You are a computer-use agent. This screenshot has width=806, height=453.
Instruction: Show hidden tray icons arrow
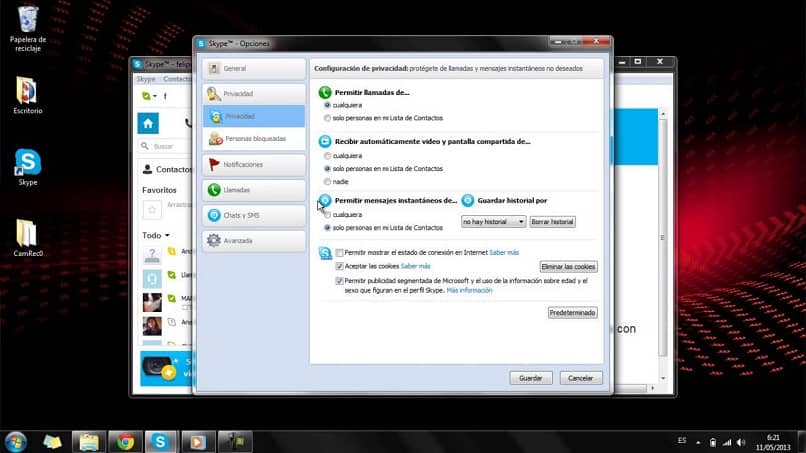click(698, 442)
